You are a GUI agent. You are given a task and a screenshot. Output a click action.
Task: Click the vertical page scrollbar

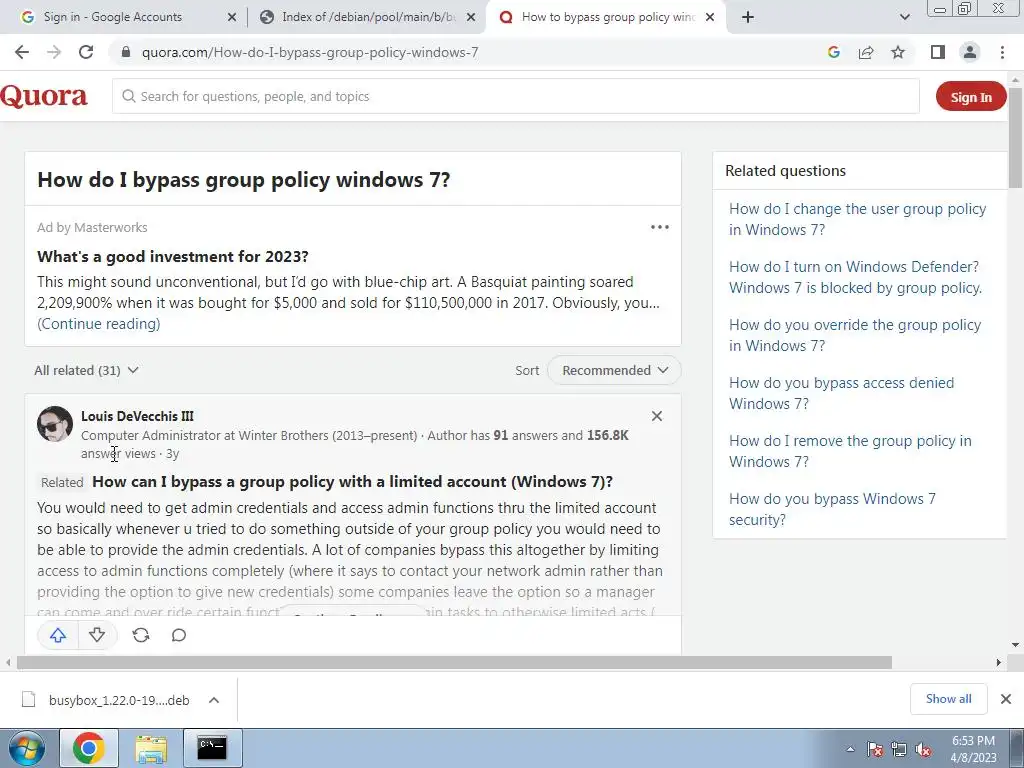(1016, 137)
